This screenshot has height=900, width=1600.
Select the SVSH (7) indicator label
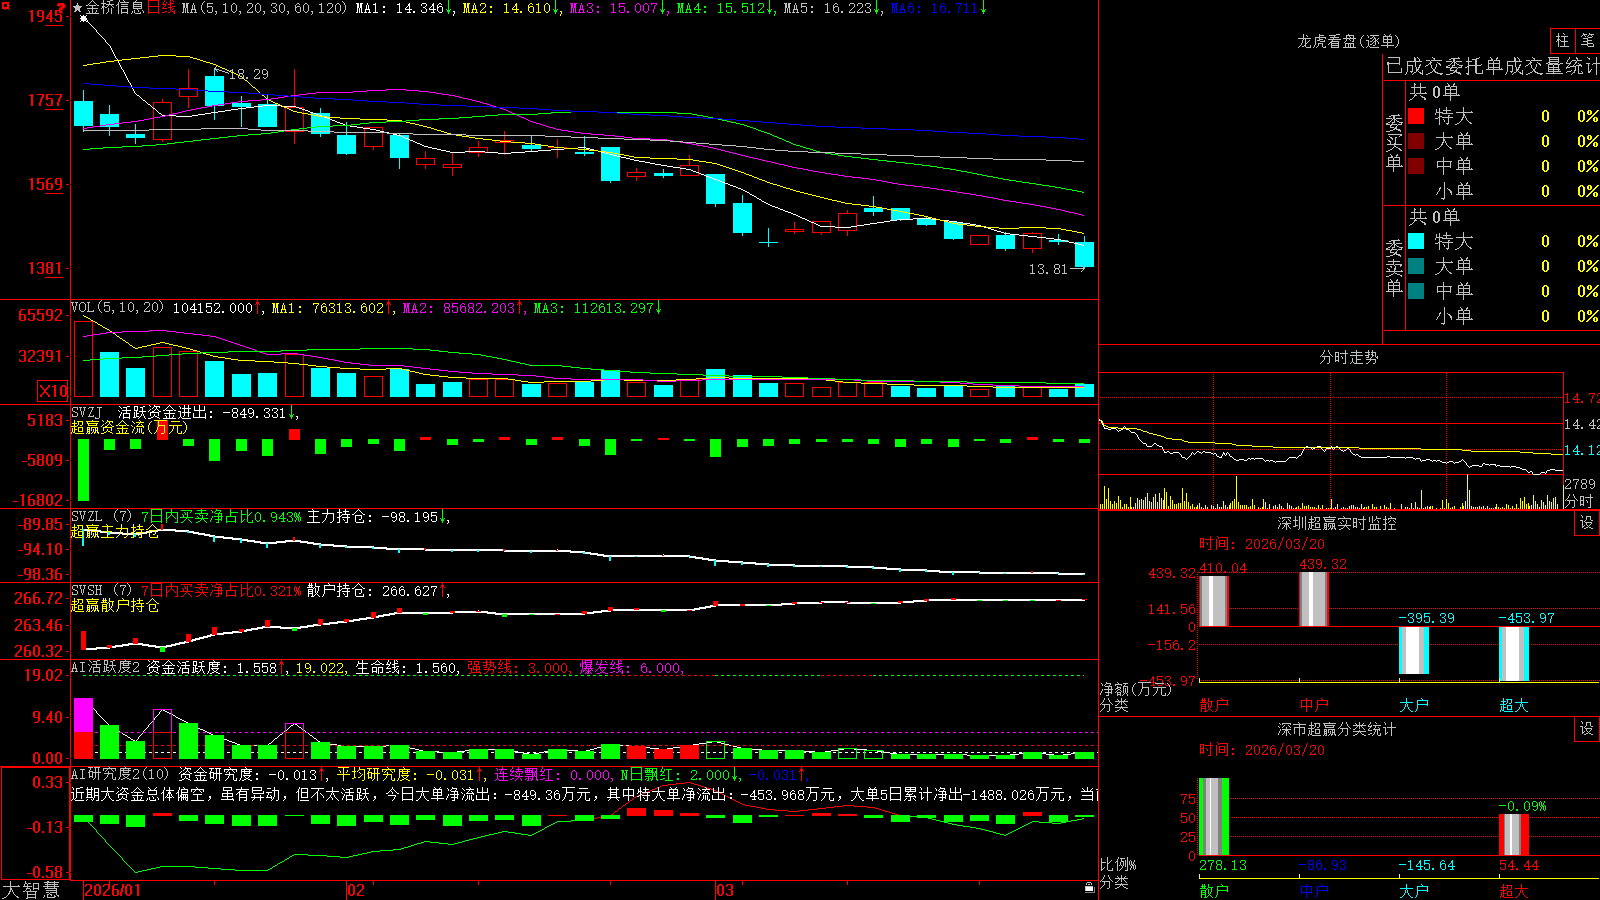coord(101,591)
